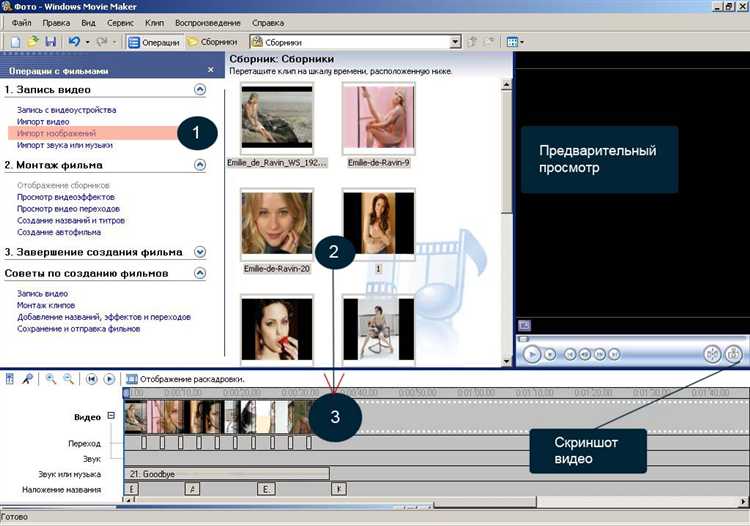Collapse the Монтаж фильма section

point(200,165)
